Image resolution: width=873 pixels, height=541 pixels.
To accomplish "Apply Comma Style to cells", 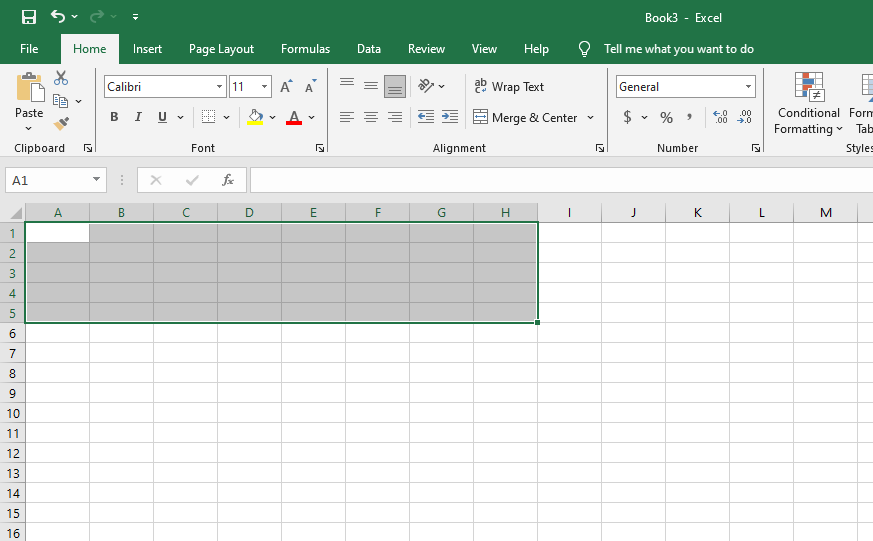I will click(x=690, y=117).
